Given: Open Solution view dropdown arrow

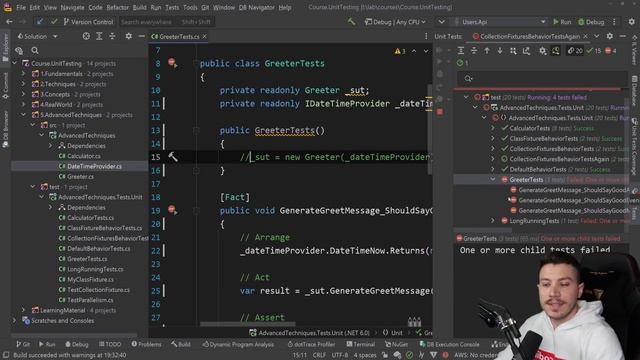Looking at the screenshot, I should [55, 36].
